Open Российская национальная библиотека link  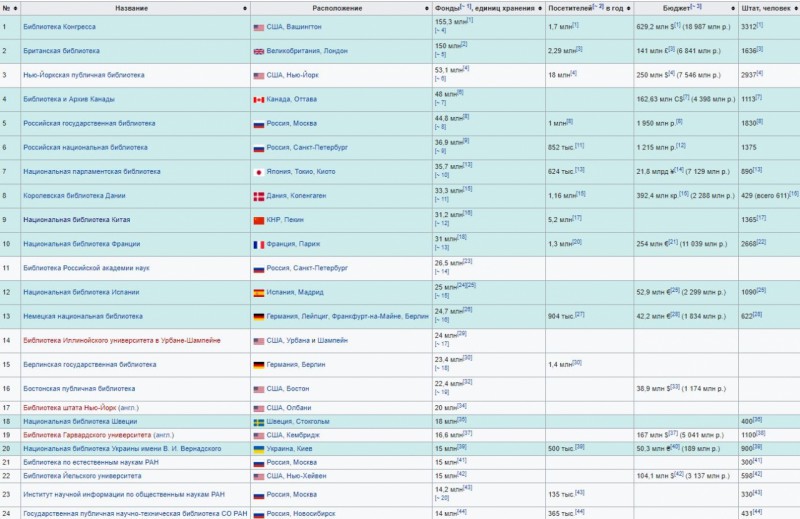(85, 147)
